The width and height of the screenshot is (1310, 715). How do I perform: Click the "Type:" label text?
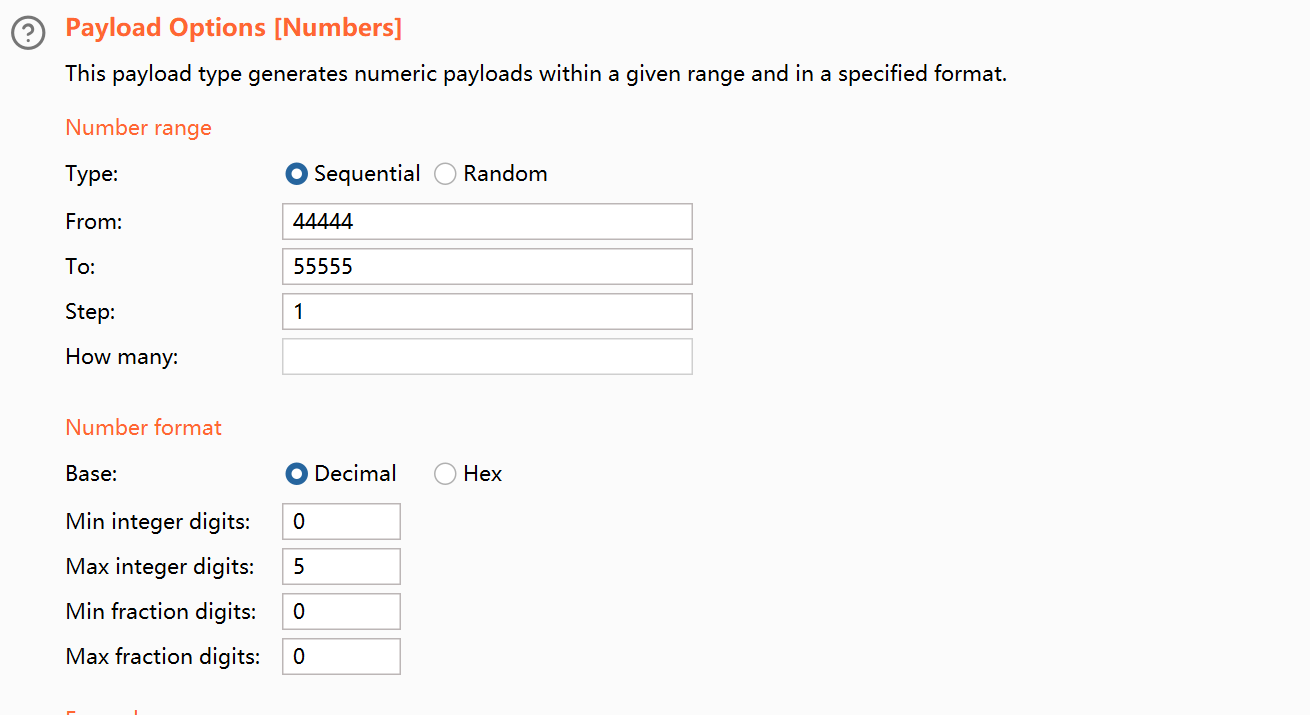(92, 174)
